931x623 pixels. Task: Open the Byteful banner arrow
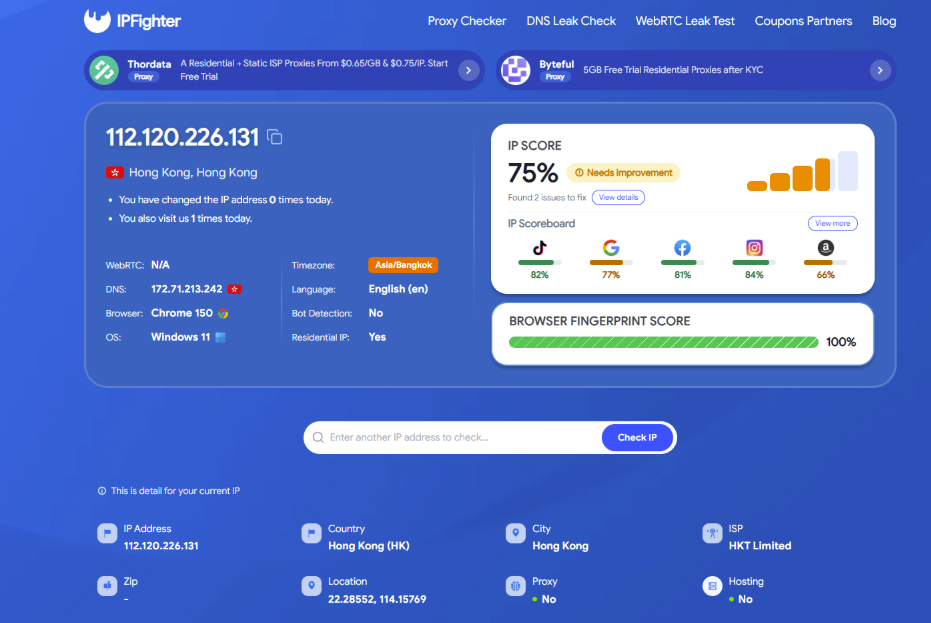tap(880, 70)
